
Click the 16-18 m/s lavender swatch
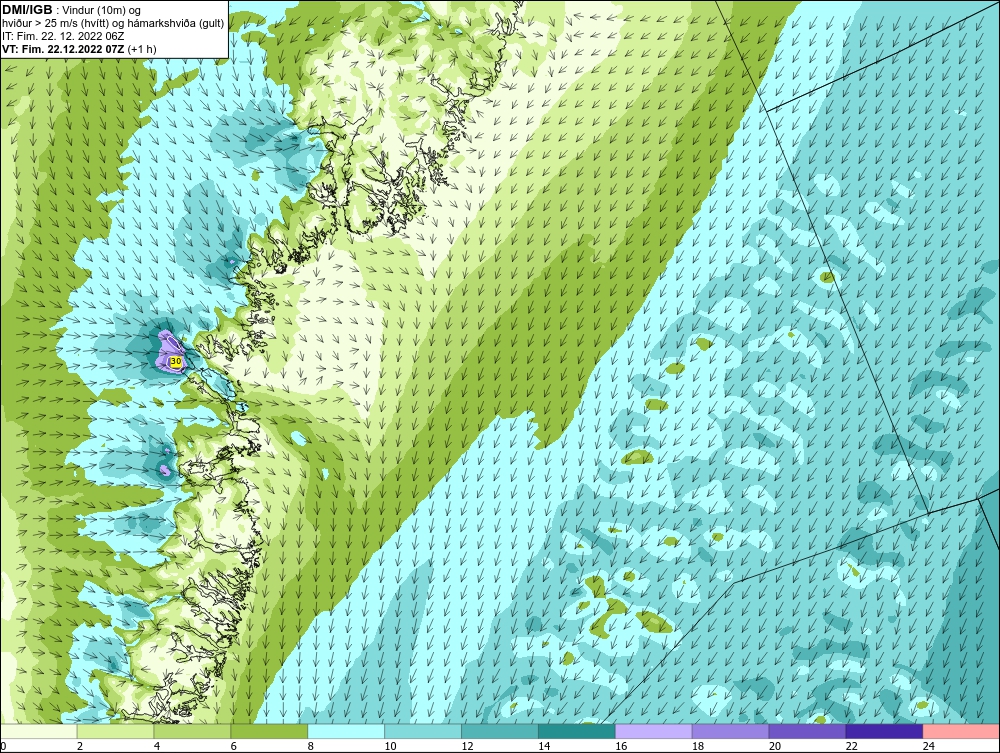(654, 731)
